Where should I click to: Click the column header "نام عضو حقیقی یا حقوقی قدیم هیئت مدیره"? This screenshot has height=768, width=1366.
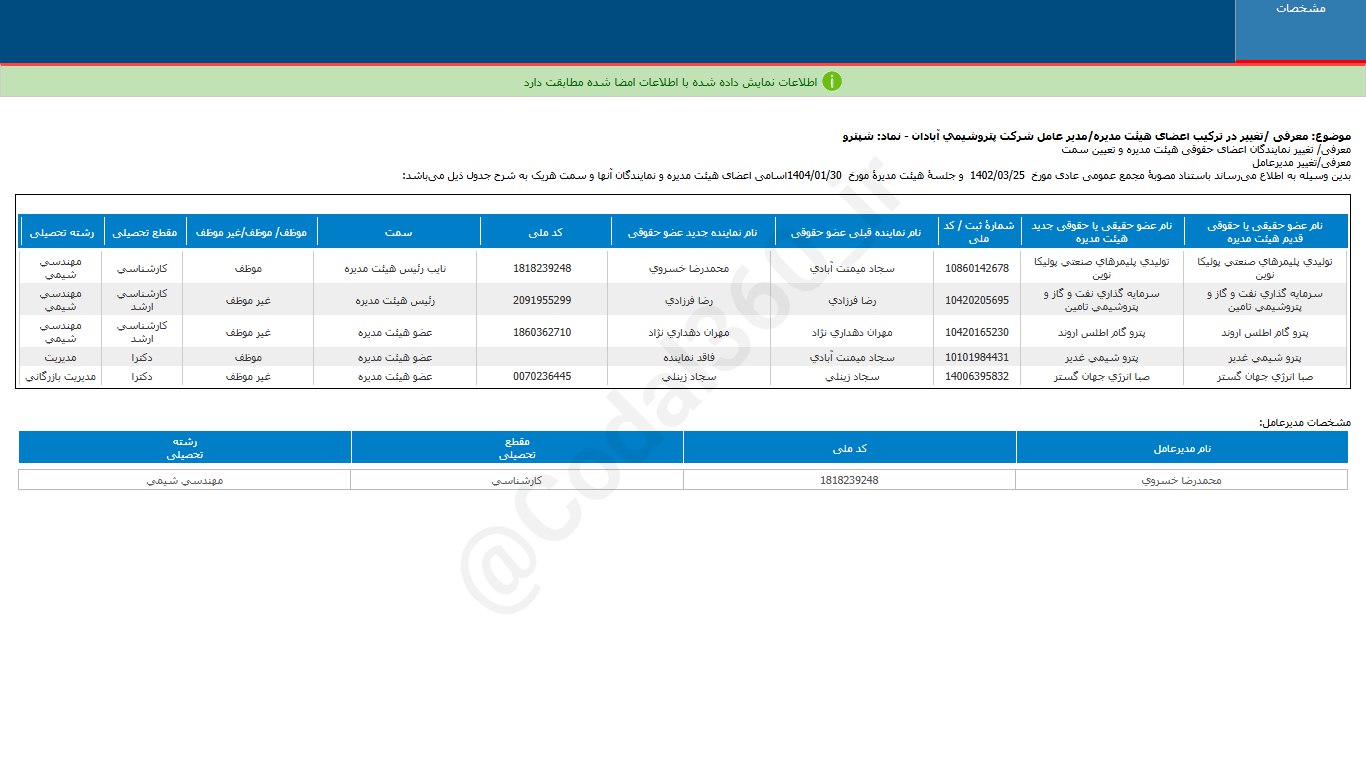pyautogui.click(x=1266, y=232)
